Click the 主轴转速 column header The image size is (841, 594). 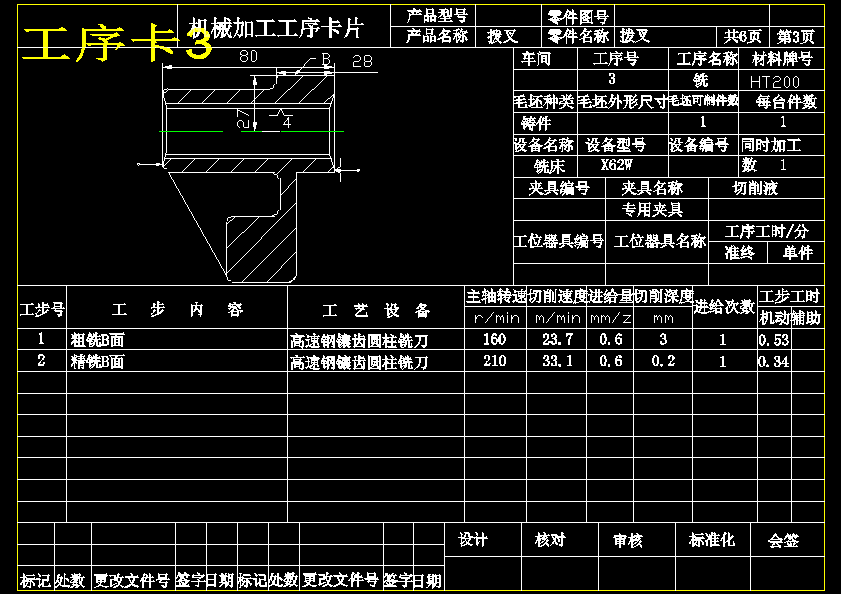(x=496, y=296)
